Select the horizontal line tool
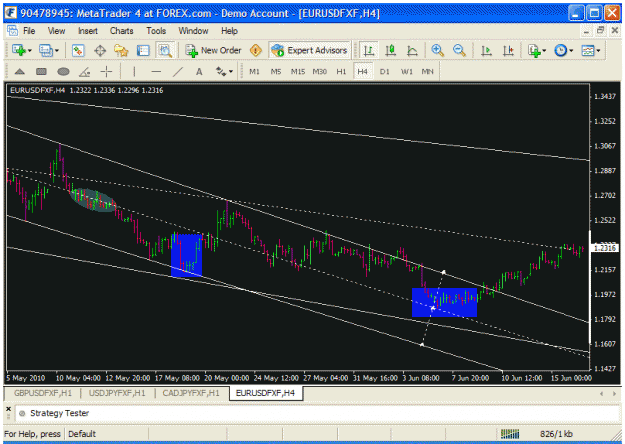Image resolution: width=625 pixels, height=444 pixels. 156,72
